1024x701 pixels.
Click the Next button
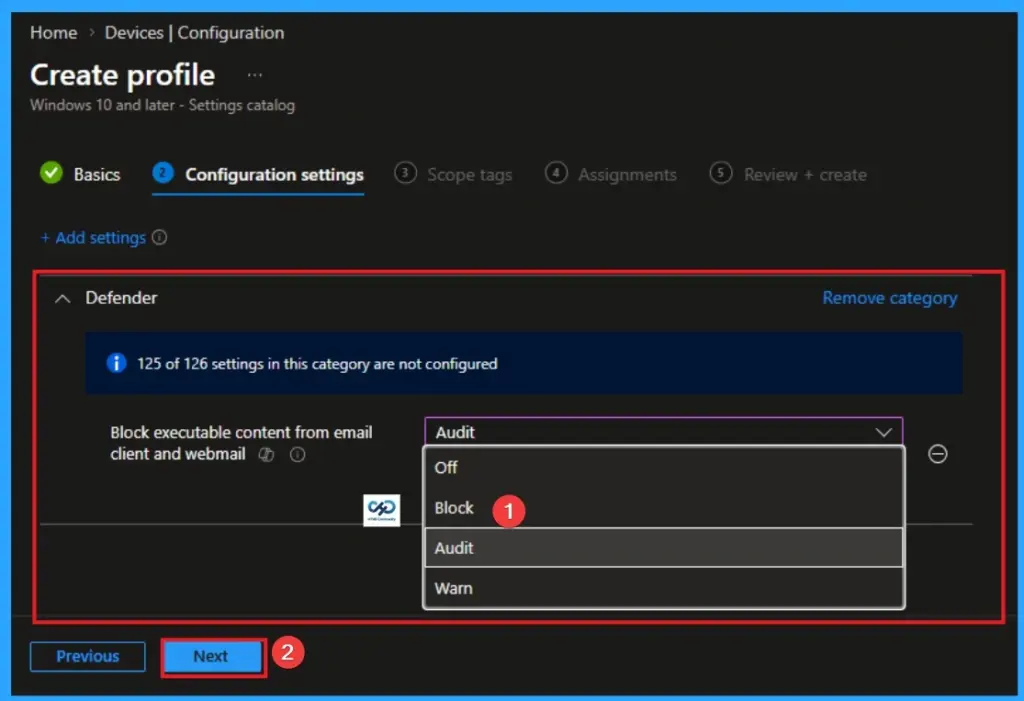(x=211, y=656)
